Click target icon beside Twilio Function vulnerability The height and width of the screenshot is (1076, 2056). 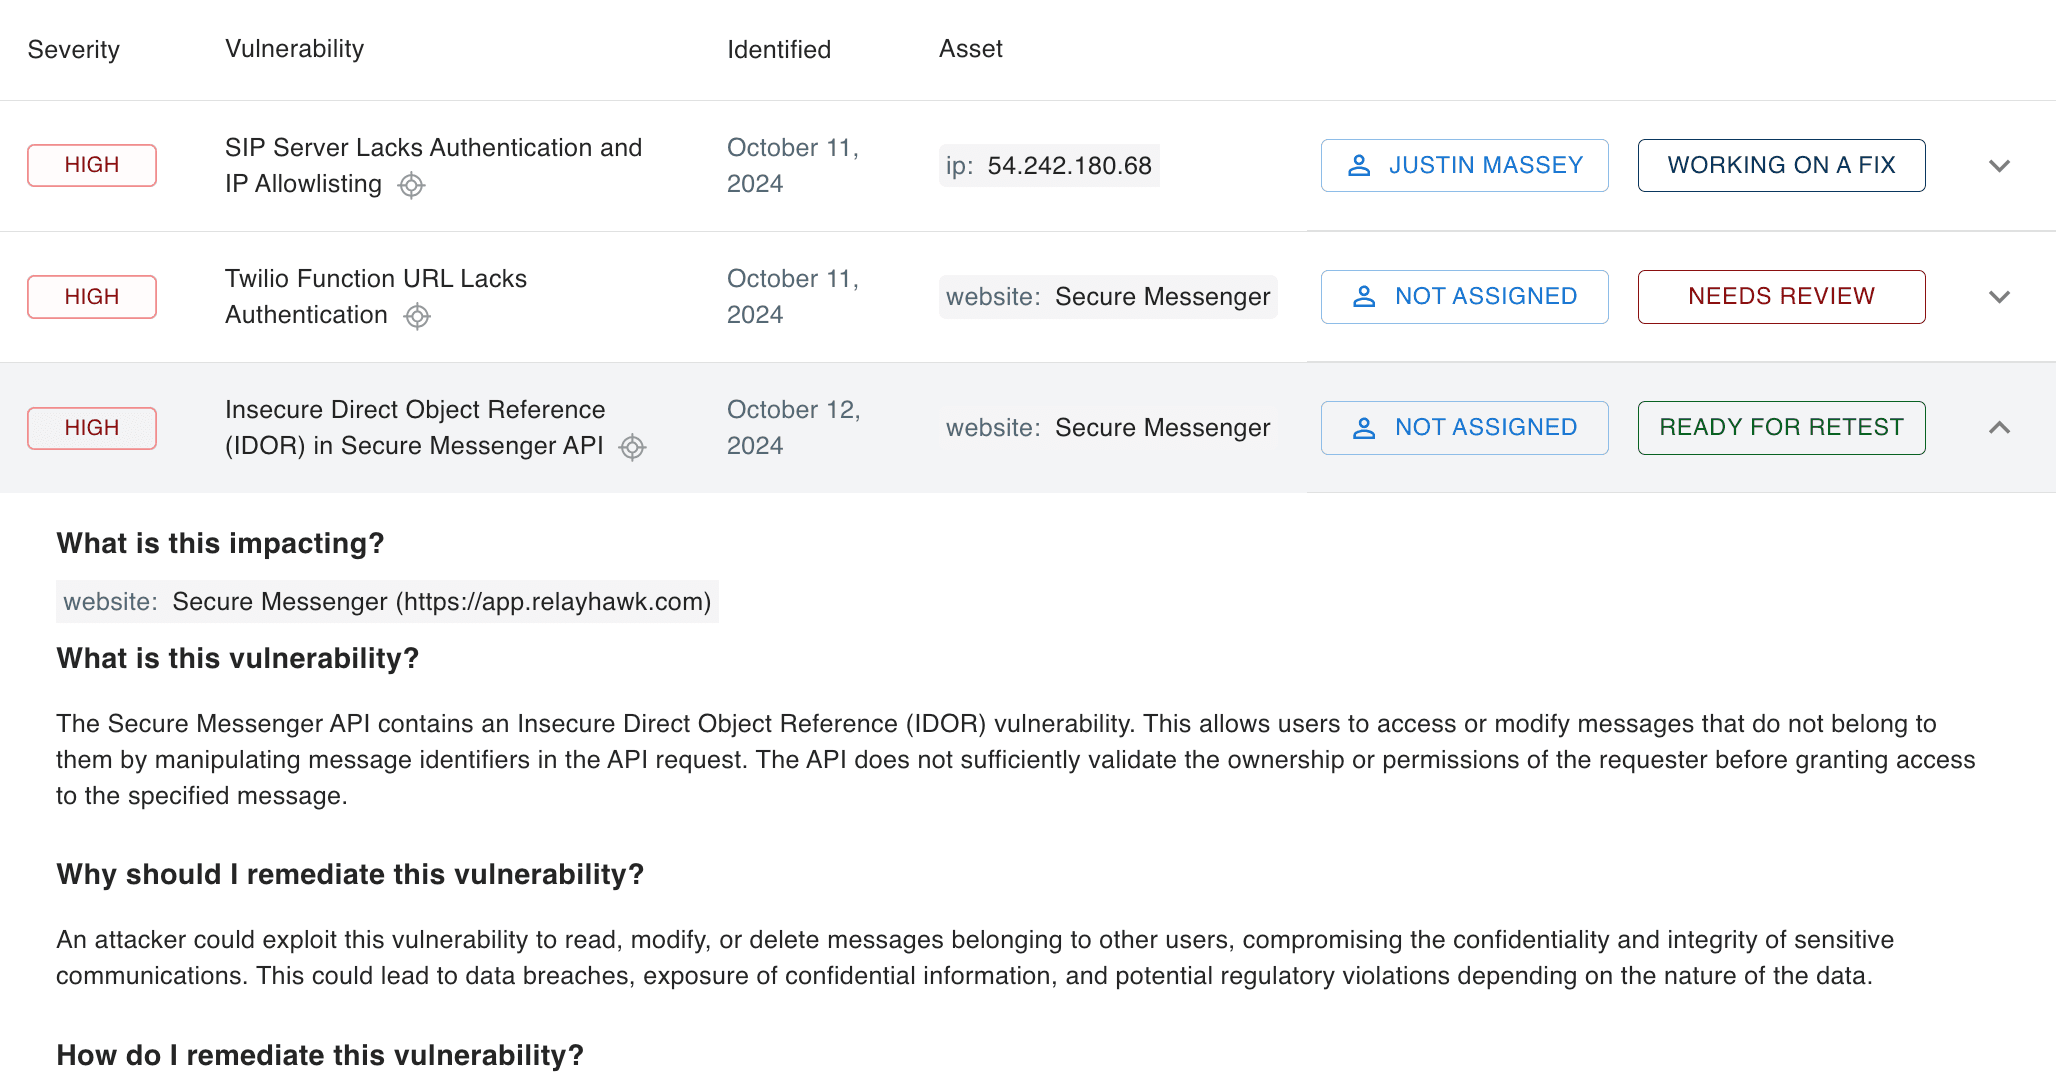[417, 316]
